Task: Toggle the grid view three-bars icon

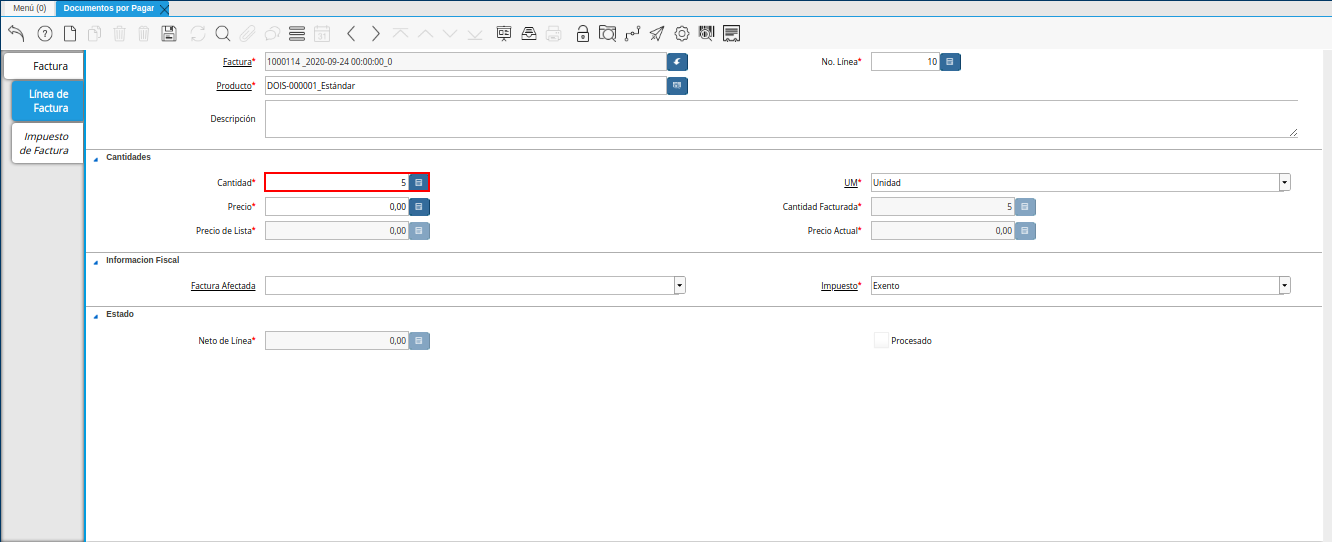Action: [x=296, y=33]
